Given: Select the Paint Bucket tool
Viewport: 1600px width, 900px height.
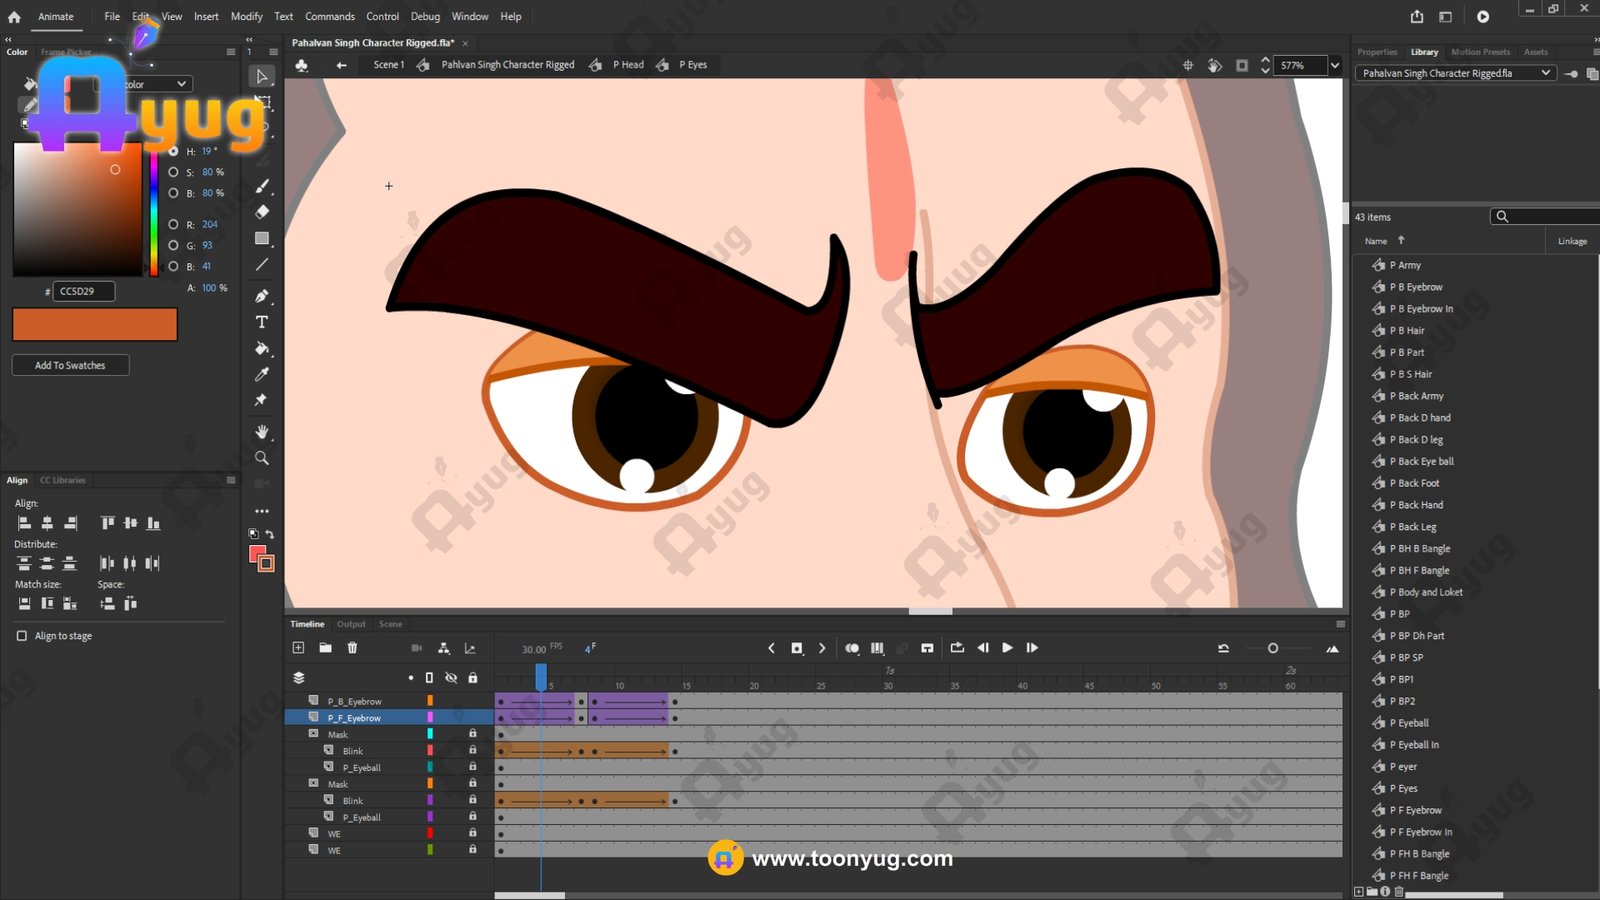Looking at the screenshot, I should click(x=262, y=348).
